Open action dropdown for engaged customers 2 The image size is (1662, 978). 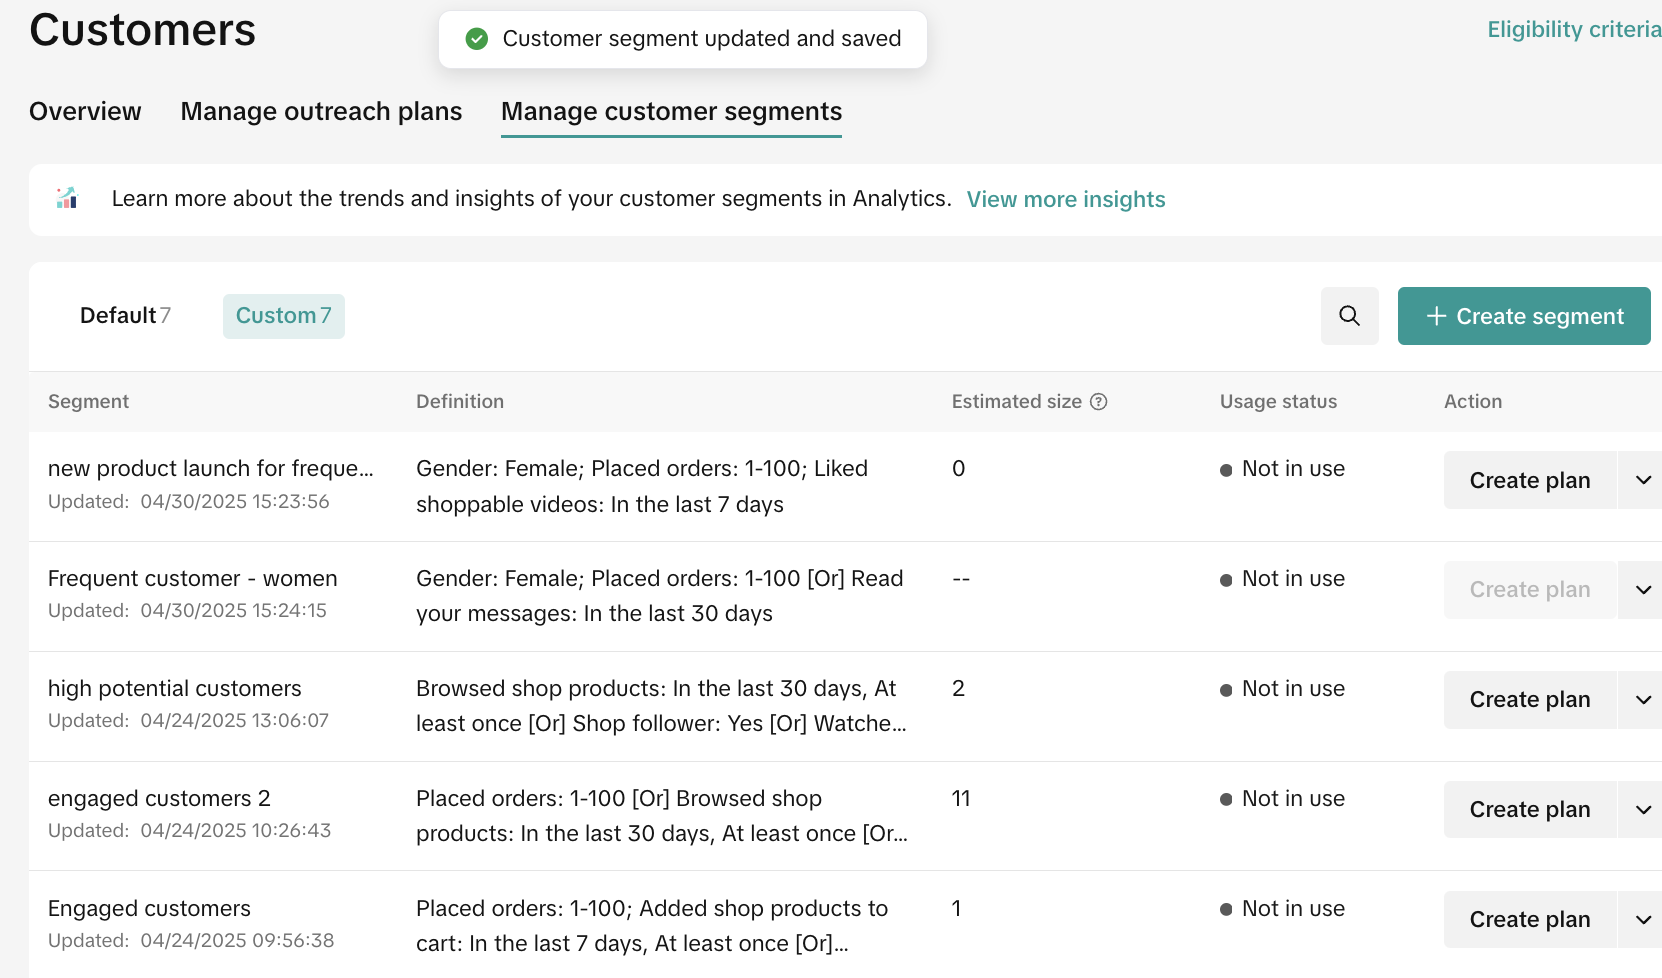[x=1642, y=810]
